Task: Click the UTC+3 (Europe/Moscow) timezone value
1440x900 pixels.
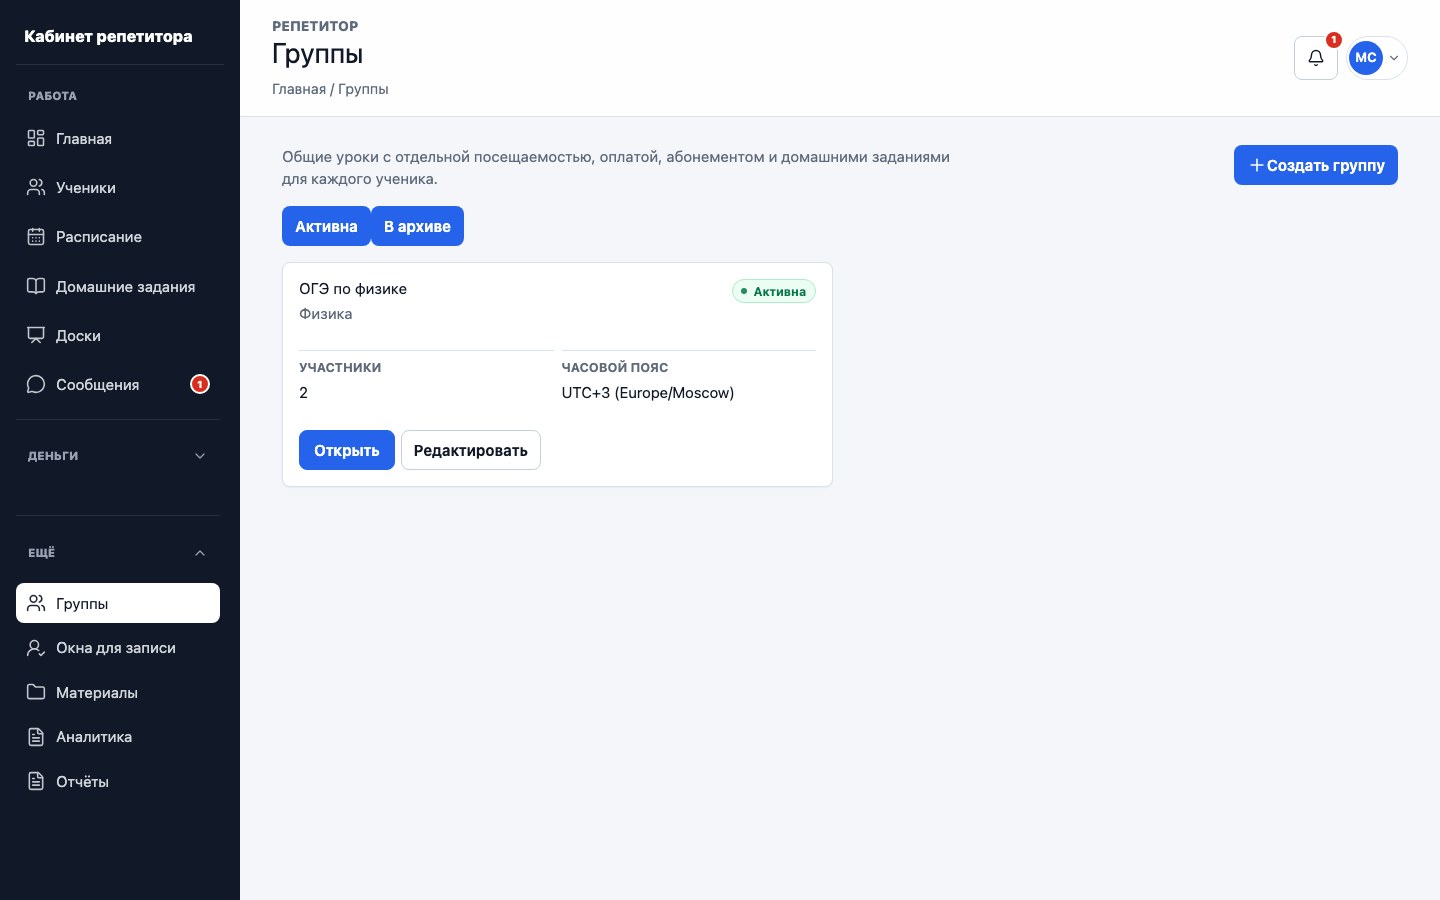Action: pos(648,393)
